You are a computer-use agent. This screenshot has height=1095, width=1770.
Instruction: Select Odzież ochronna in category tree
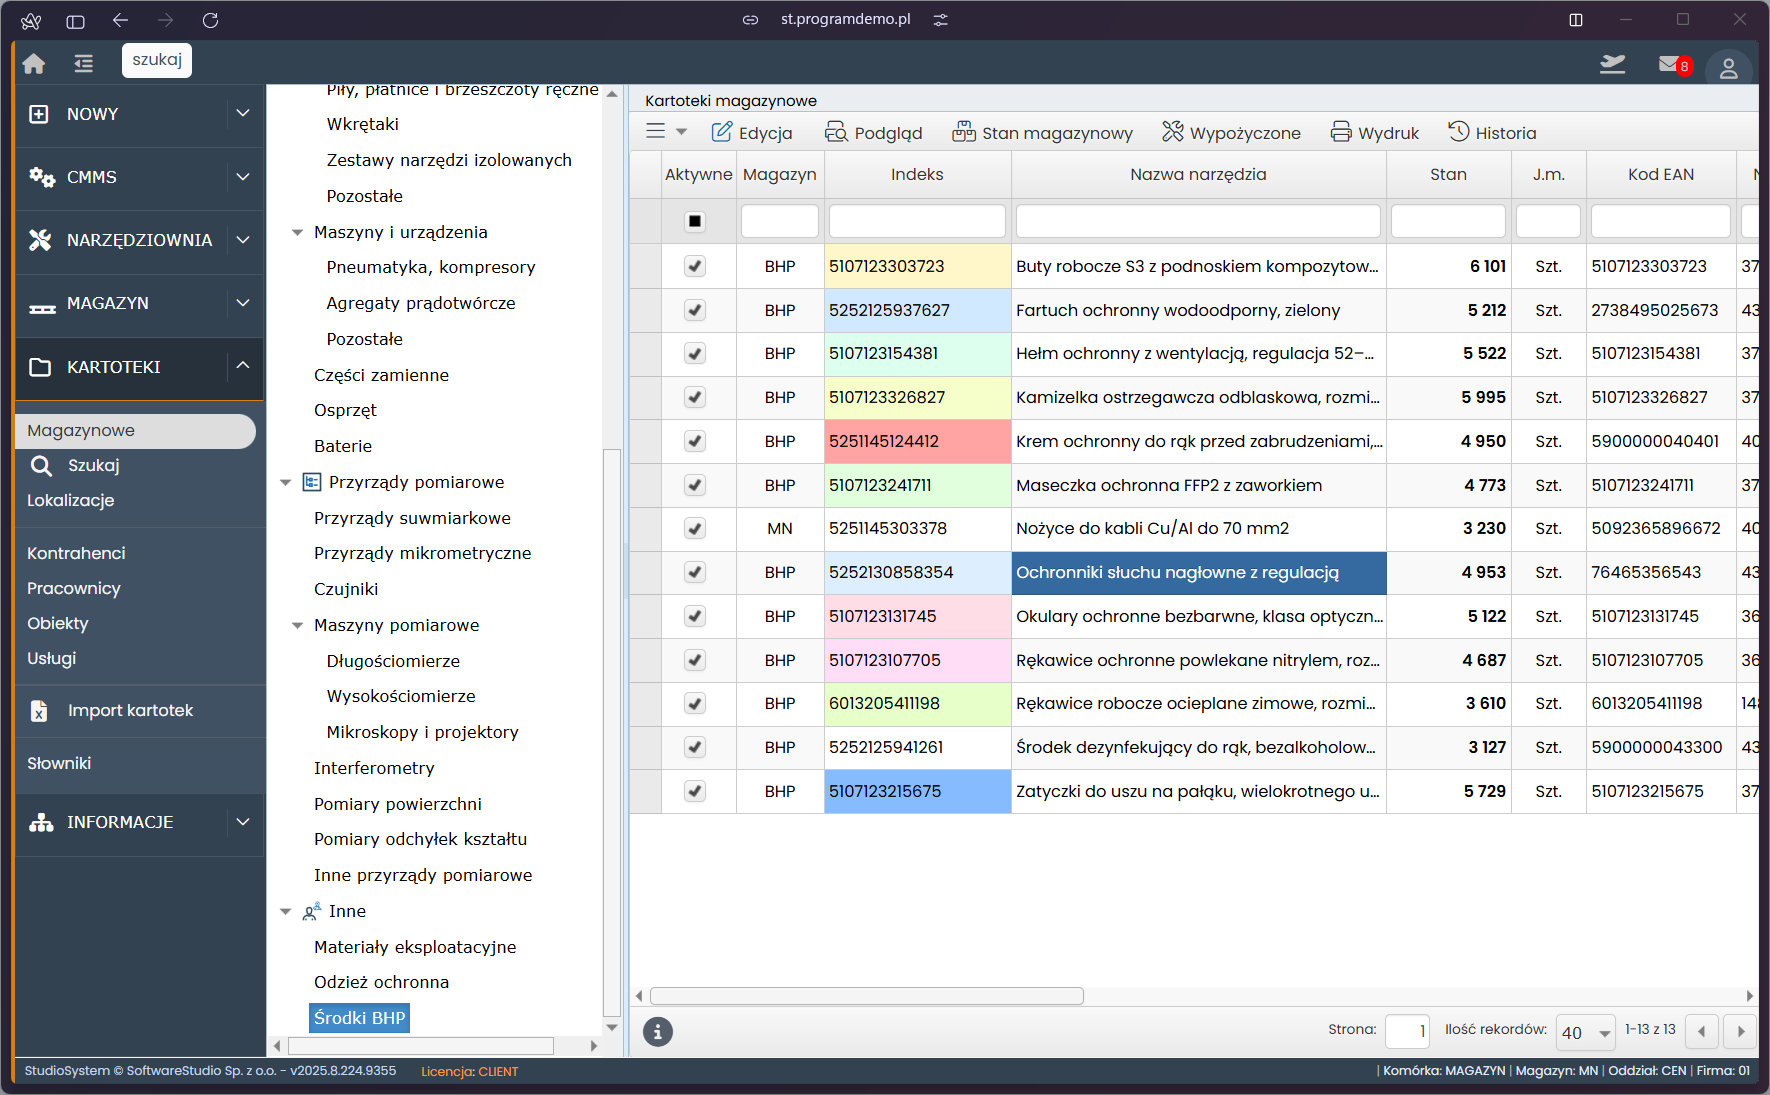click(x=381, y=982)
